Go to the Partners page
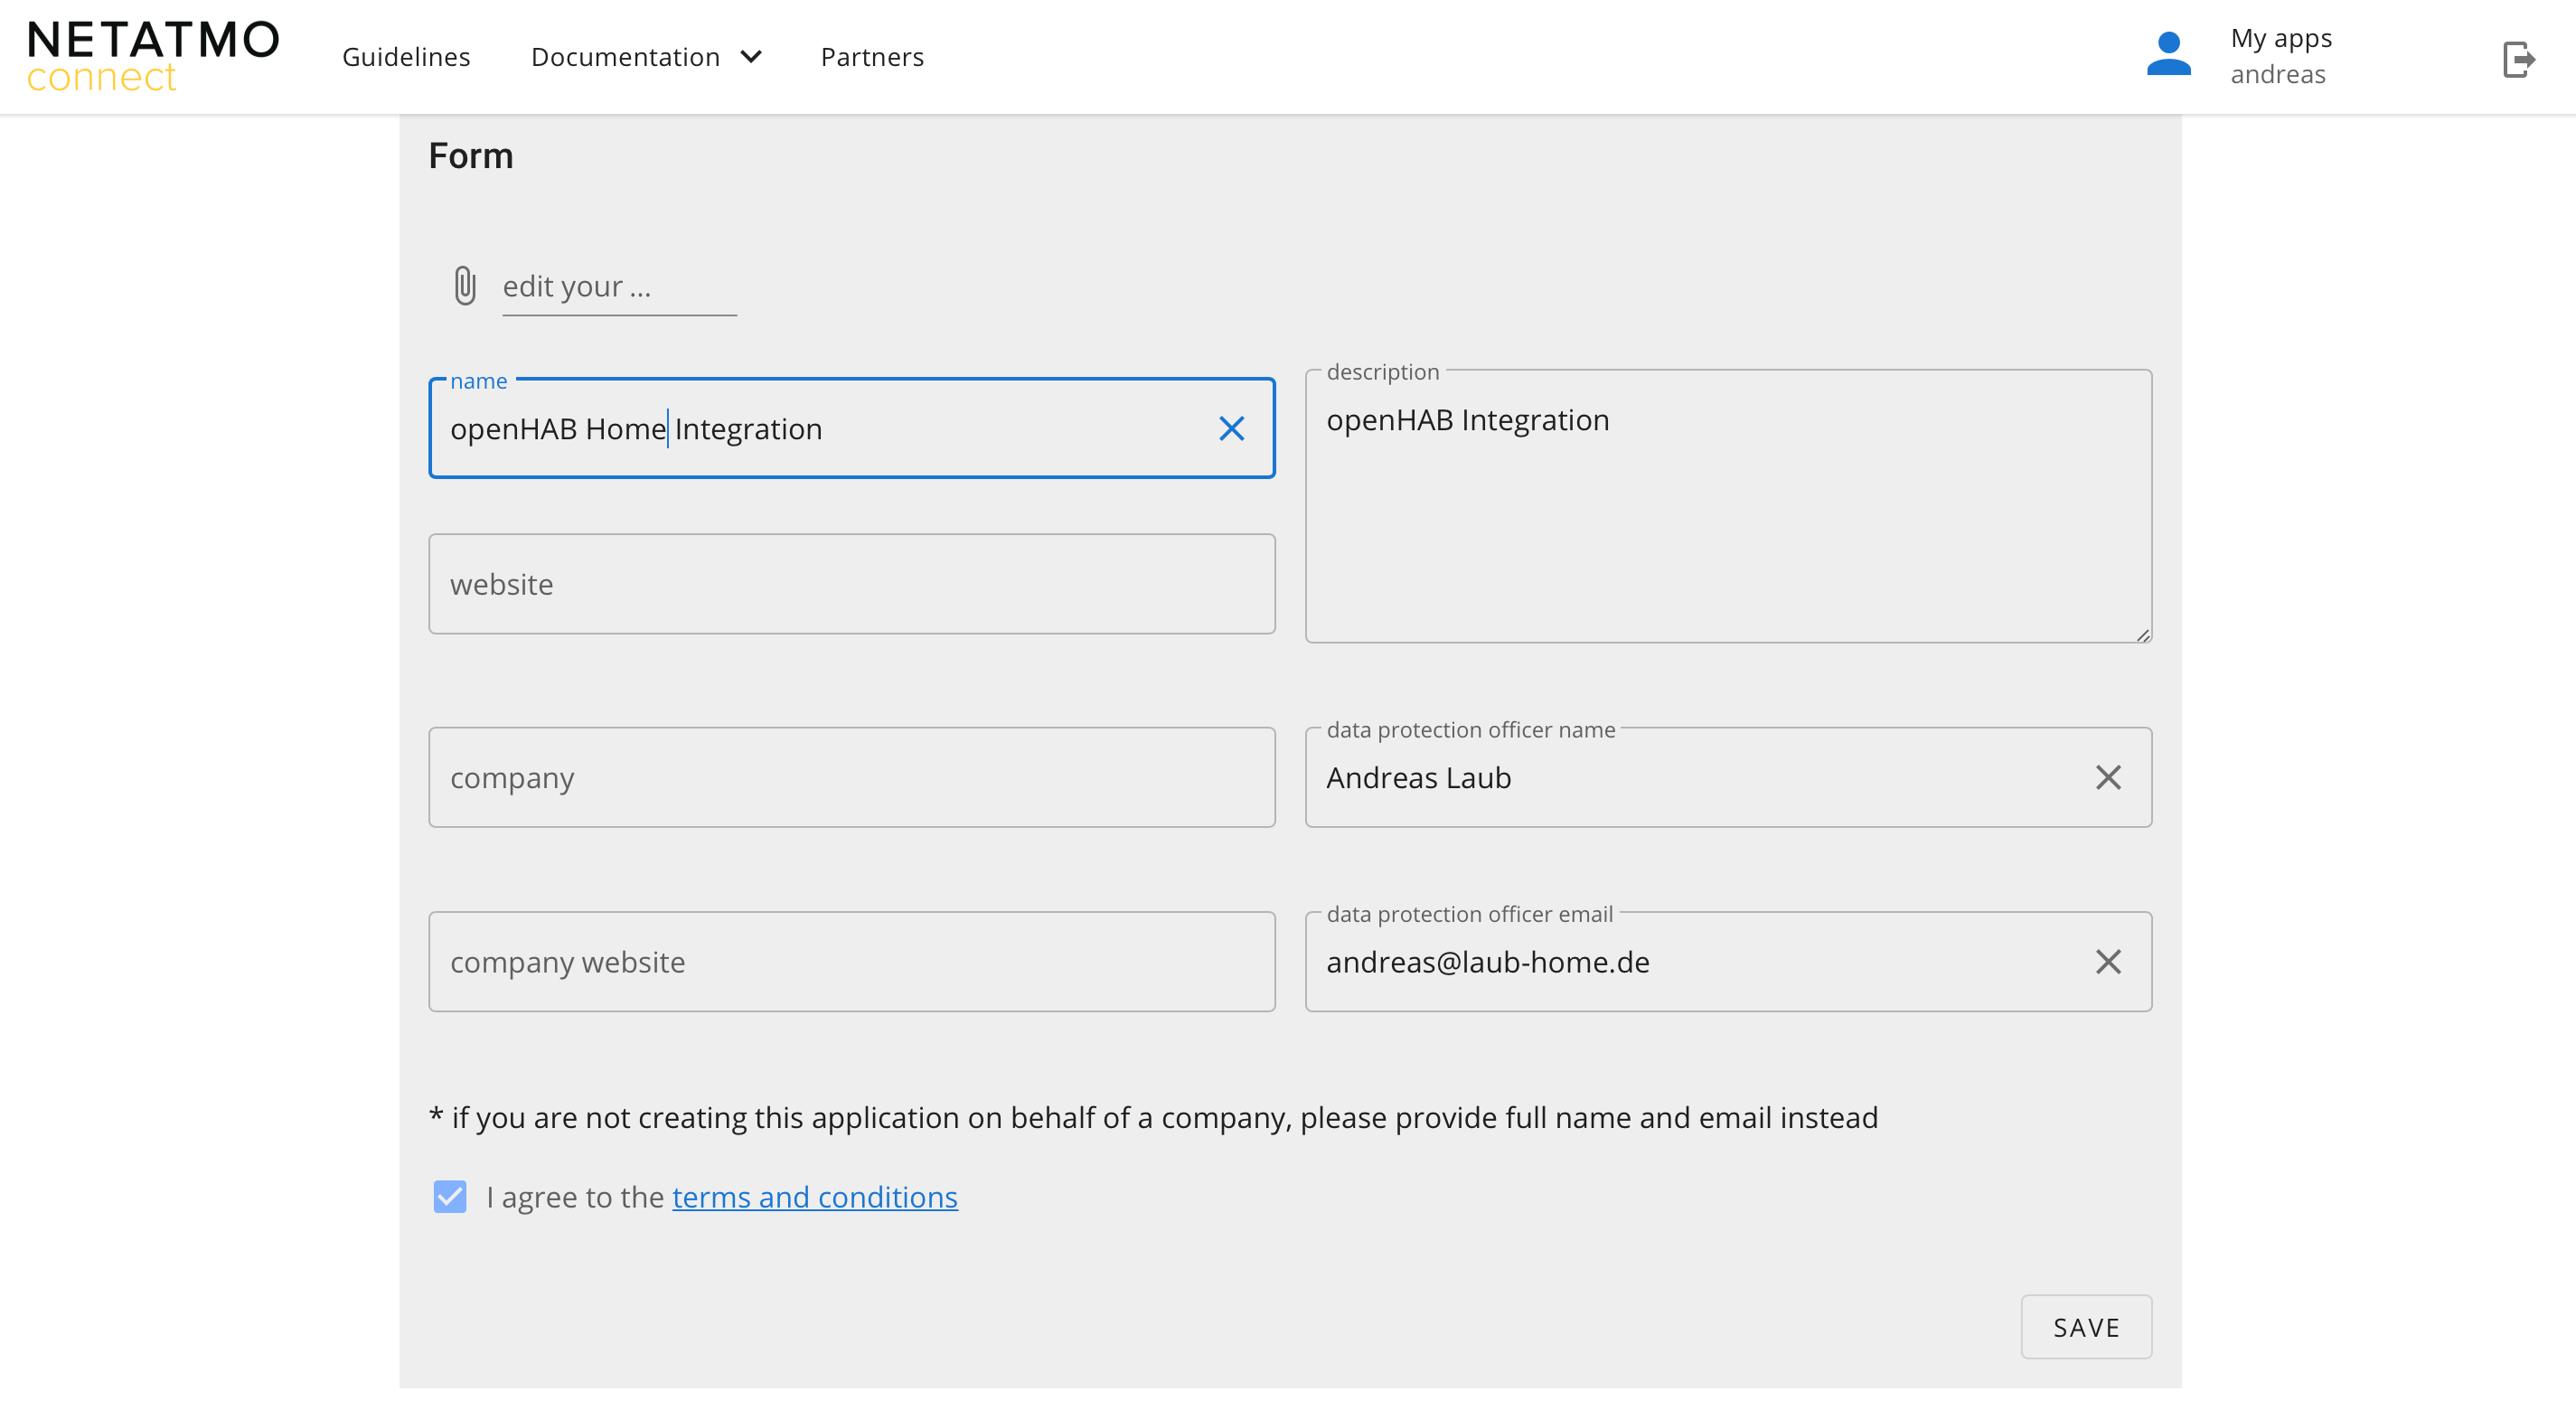This screenshot has height=1410, width=2576. click(872, 57)
